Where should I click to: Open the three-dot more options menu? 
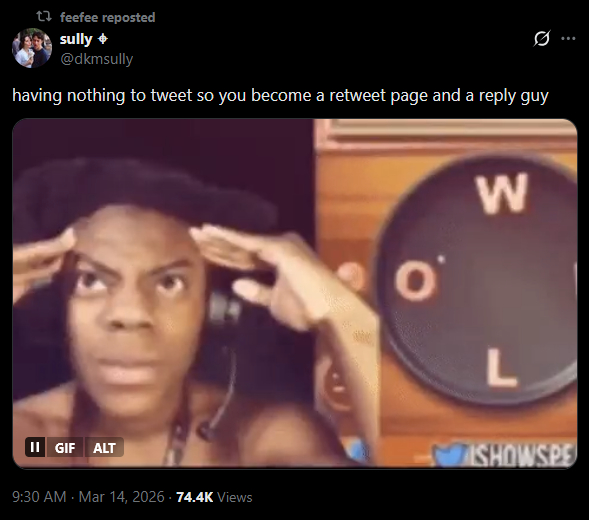click(x=568, y=38)
